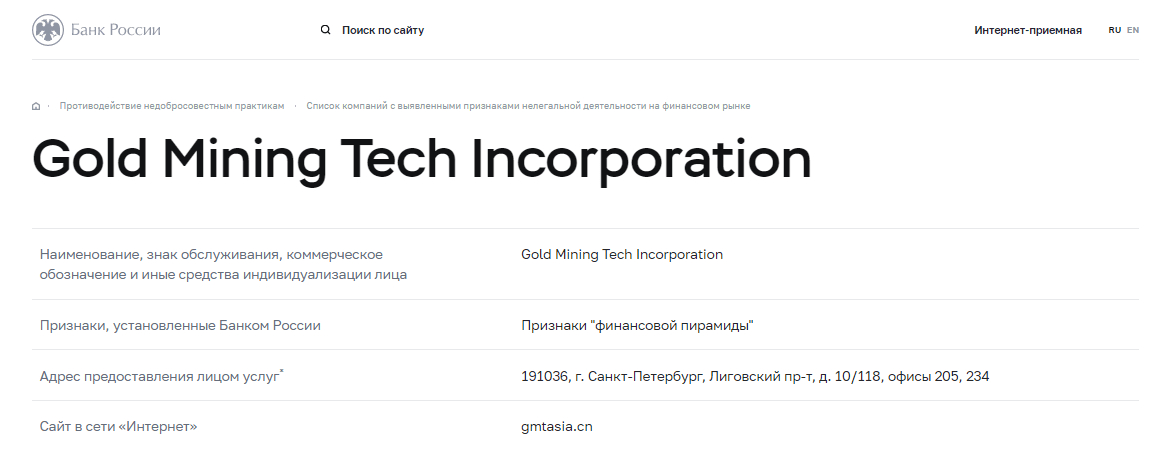
Task: Open breadcrumb "Противодействие недобросовестным практикам"
Action: (172, 106)
